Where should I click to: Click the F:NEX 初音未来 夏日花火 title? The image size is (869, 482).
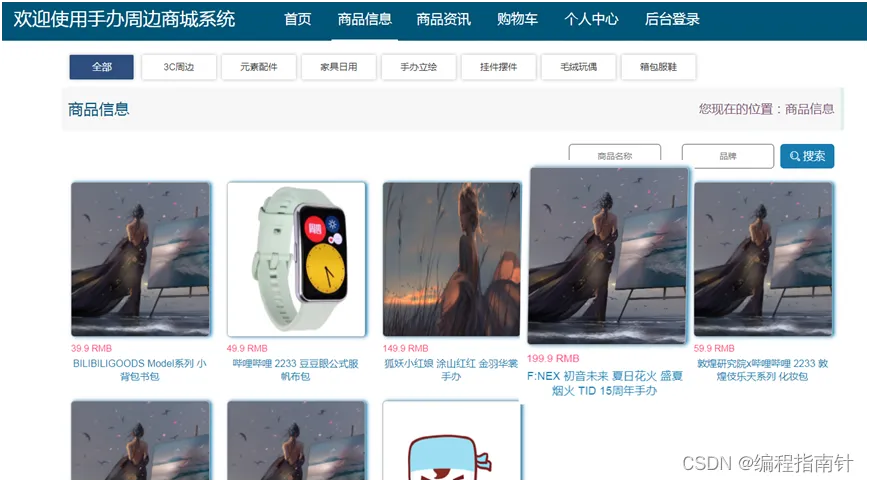[605, 383]
